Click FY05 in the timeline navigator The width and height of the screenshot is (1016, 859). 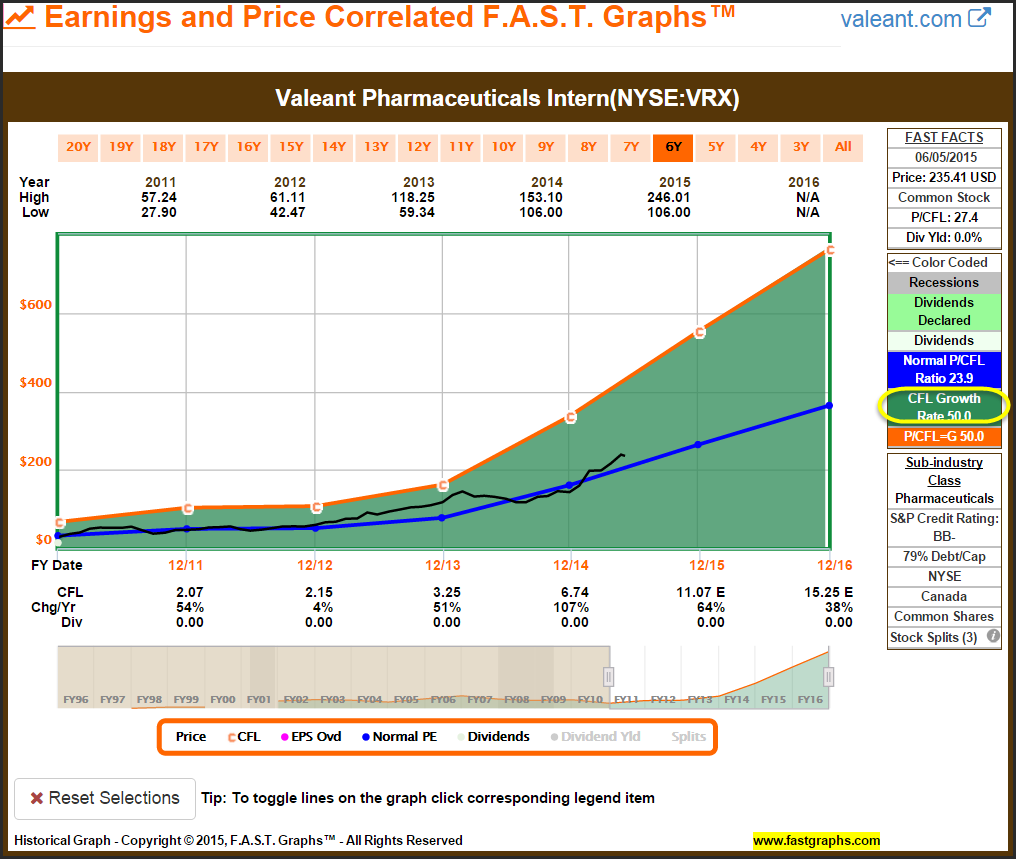(406, 700)
